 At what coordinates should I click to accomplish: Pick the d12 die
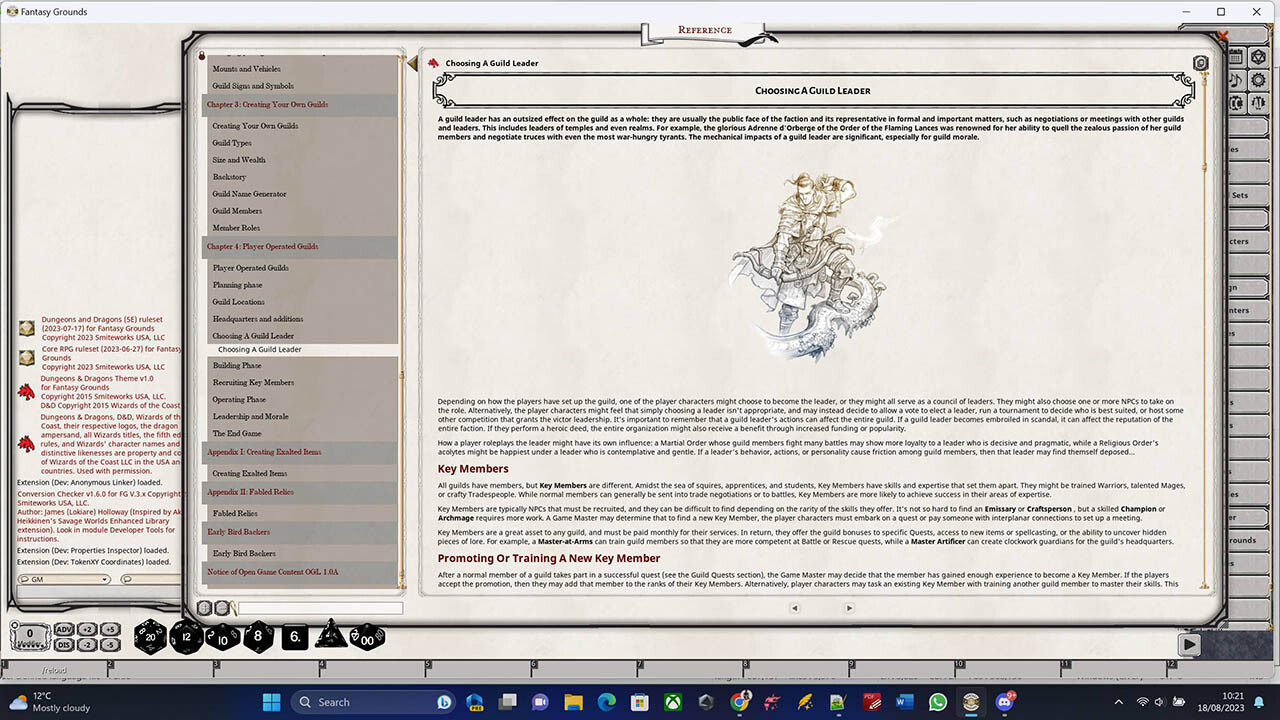(187, 636)
